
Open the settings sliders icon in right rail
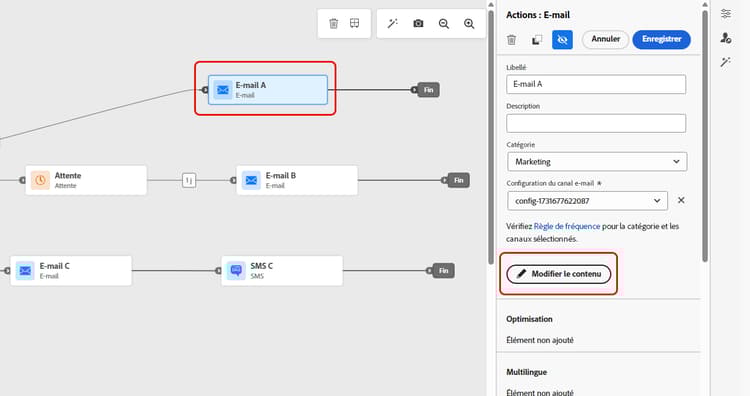point(726,13)
